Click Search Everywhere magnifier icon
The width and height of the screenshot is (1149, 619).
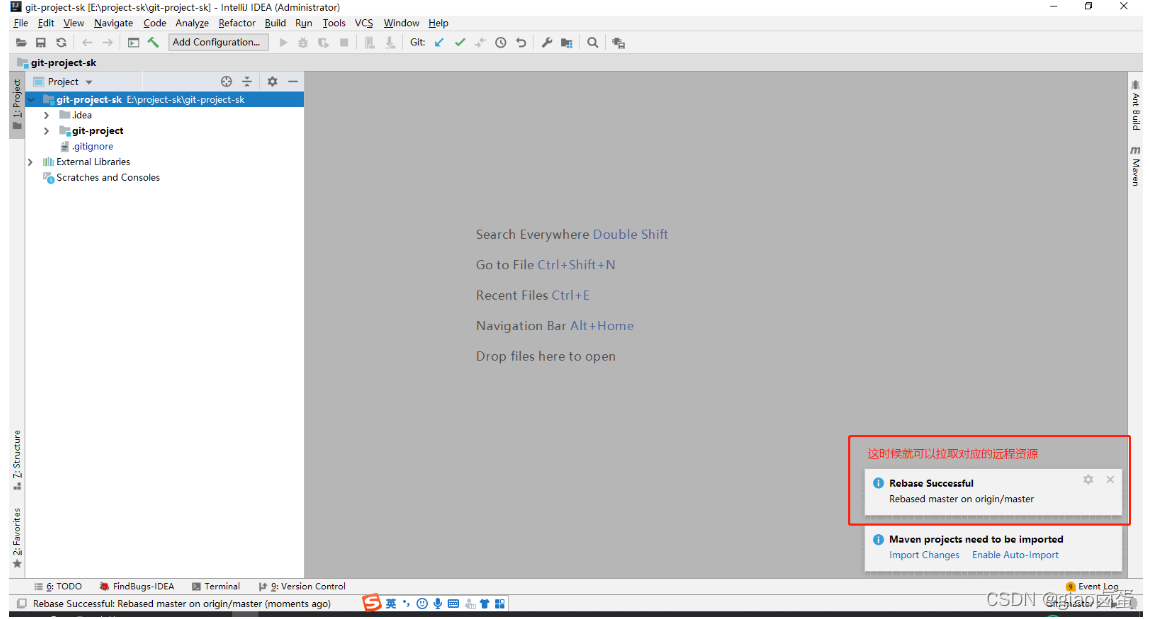(x=593, y=42)
